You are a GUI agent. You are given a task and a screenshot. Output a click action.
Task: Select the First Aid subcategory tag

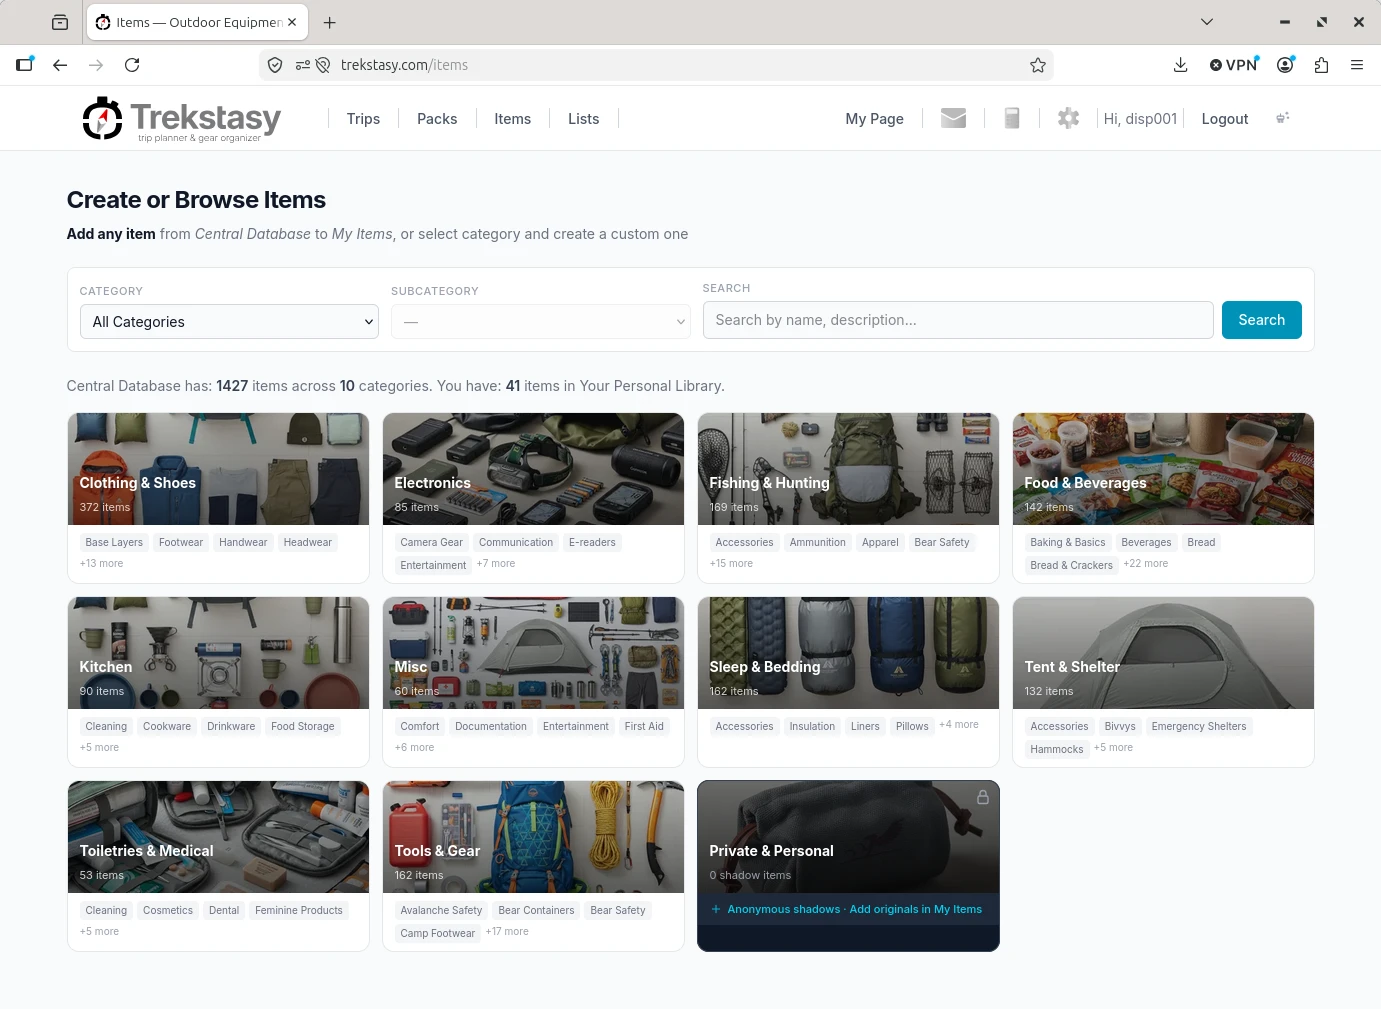(x=644, y=726)
